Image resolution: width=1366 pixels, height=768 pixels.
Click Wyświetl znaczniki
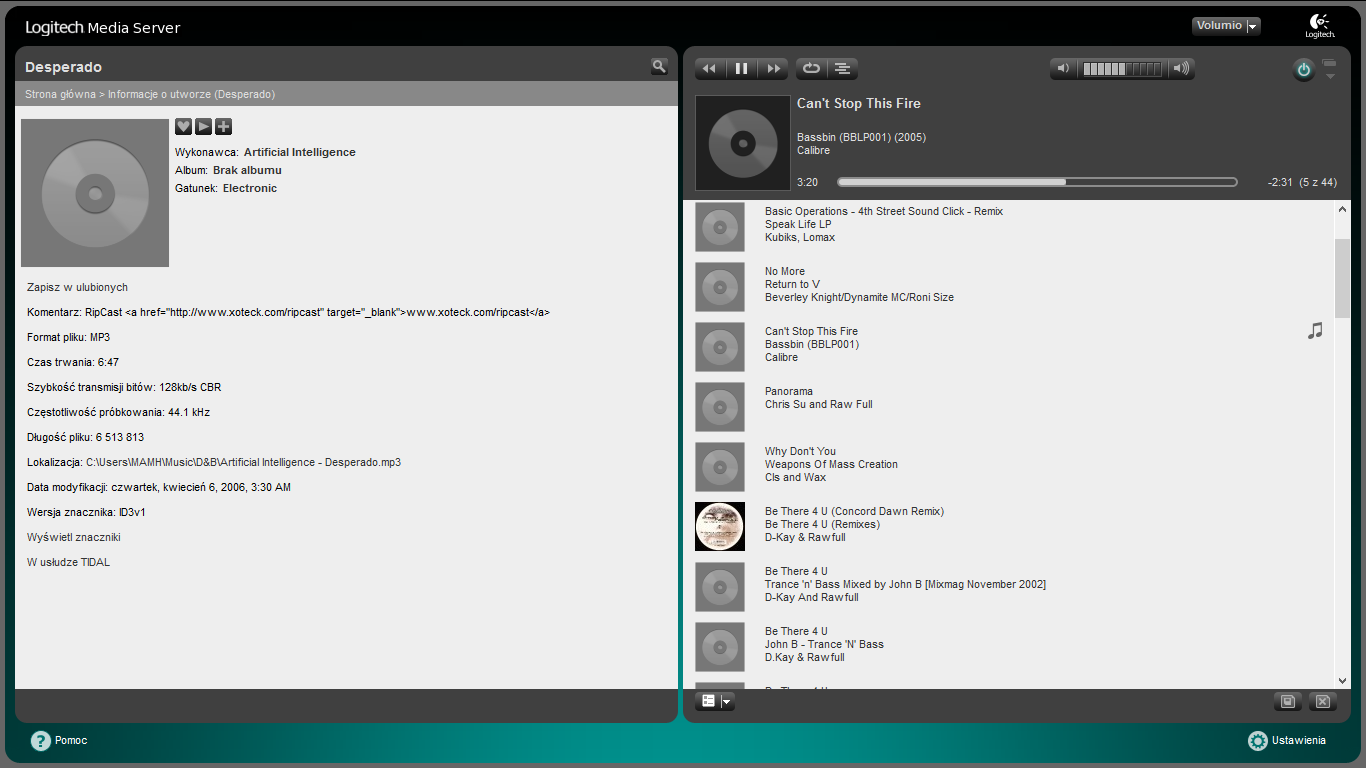(74, 537)
